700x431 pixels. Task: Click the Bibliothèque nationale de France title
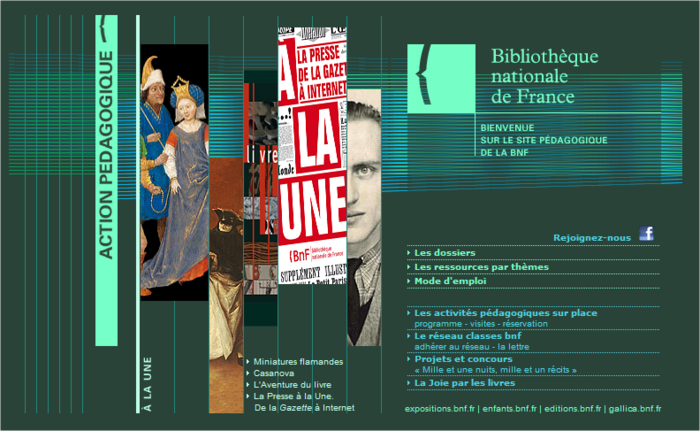[x=545, y=76]
